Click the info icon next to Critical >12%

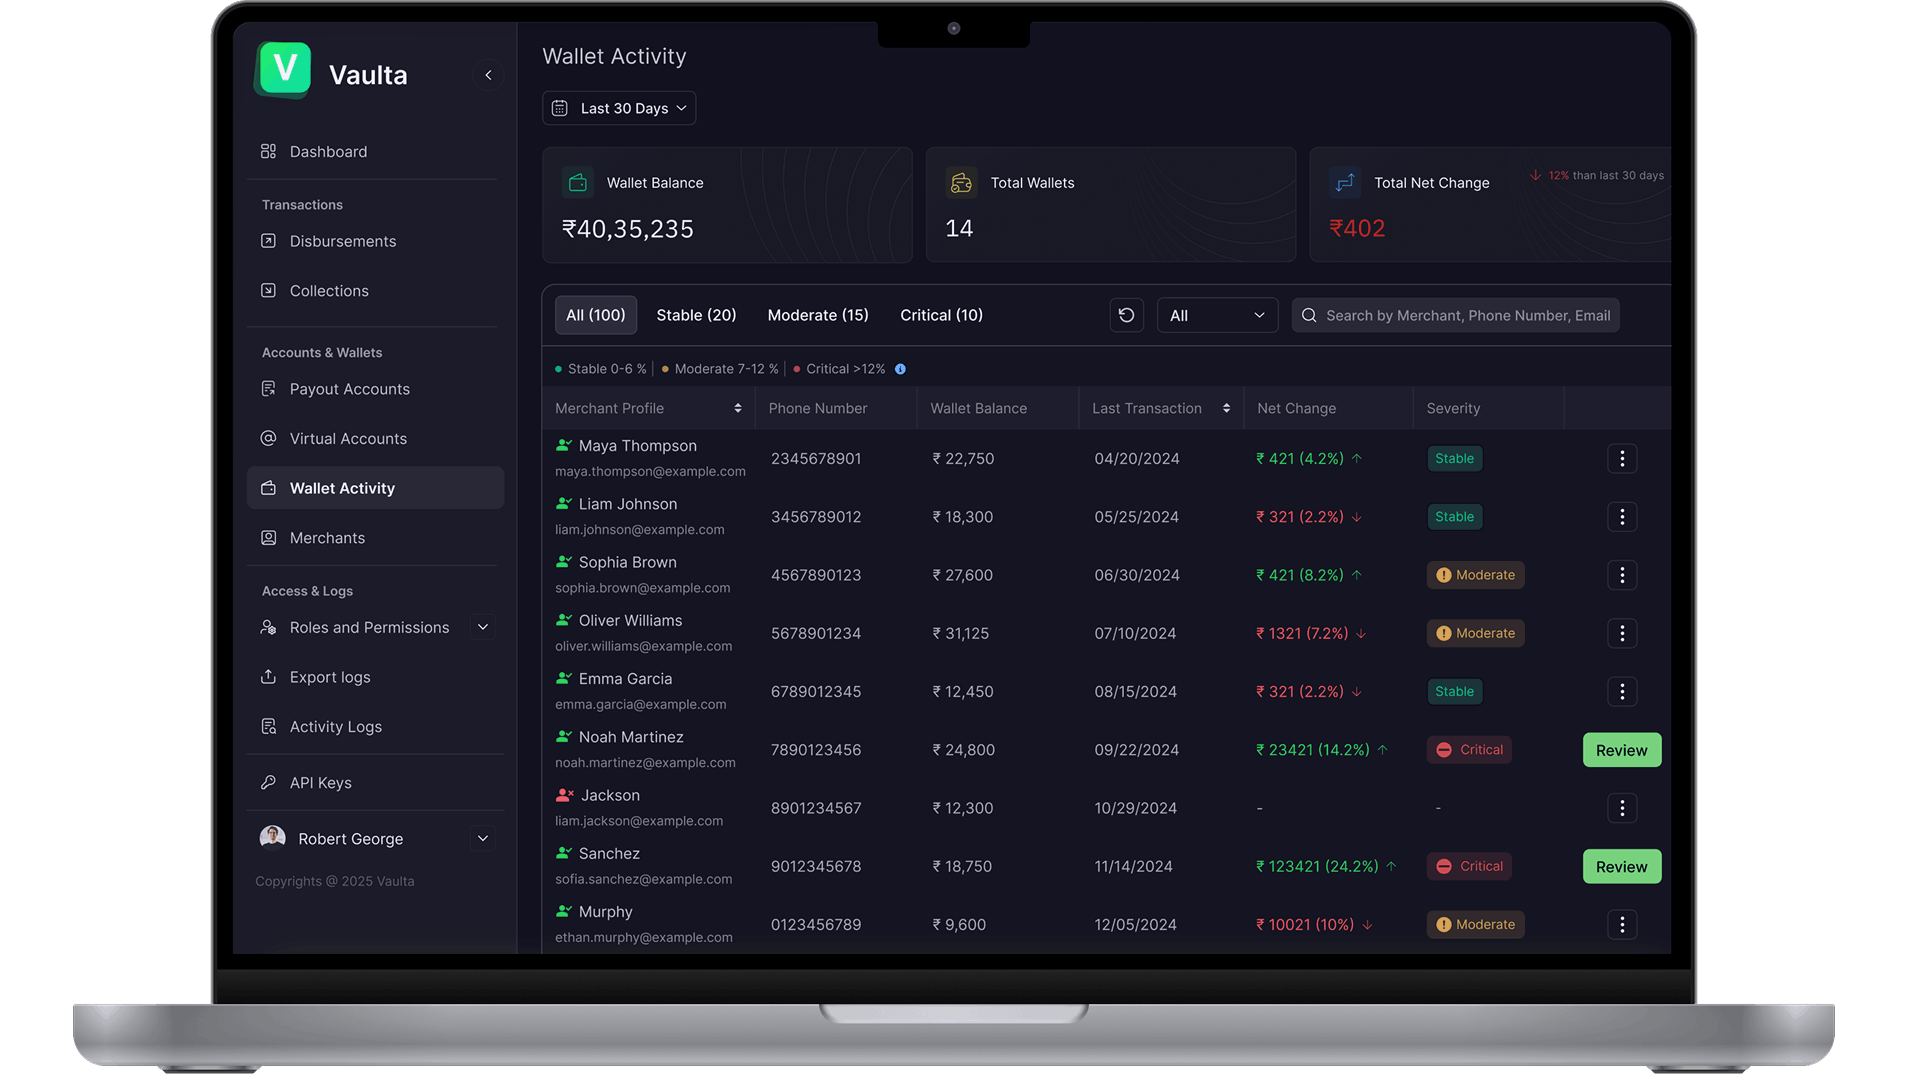coord(900,369)
